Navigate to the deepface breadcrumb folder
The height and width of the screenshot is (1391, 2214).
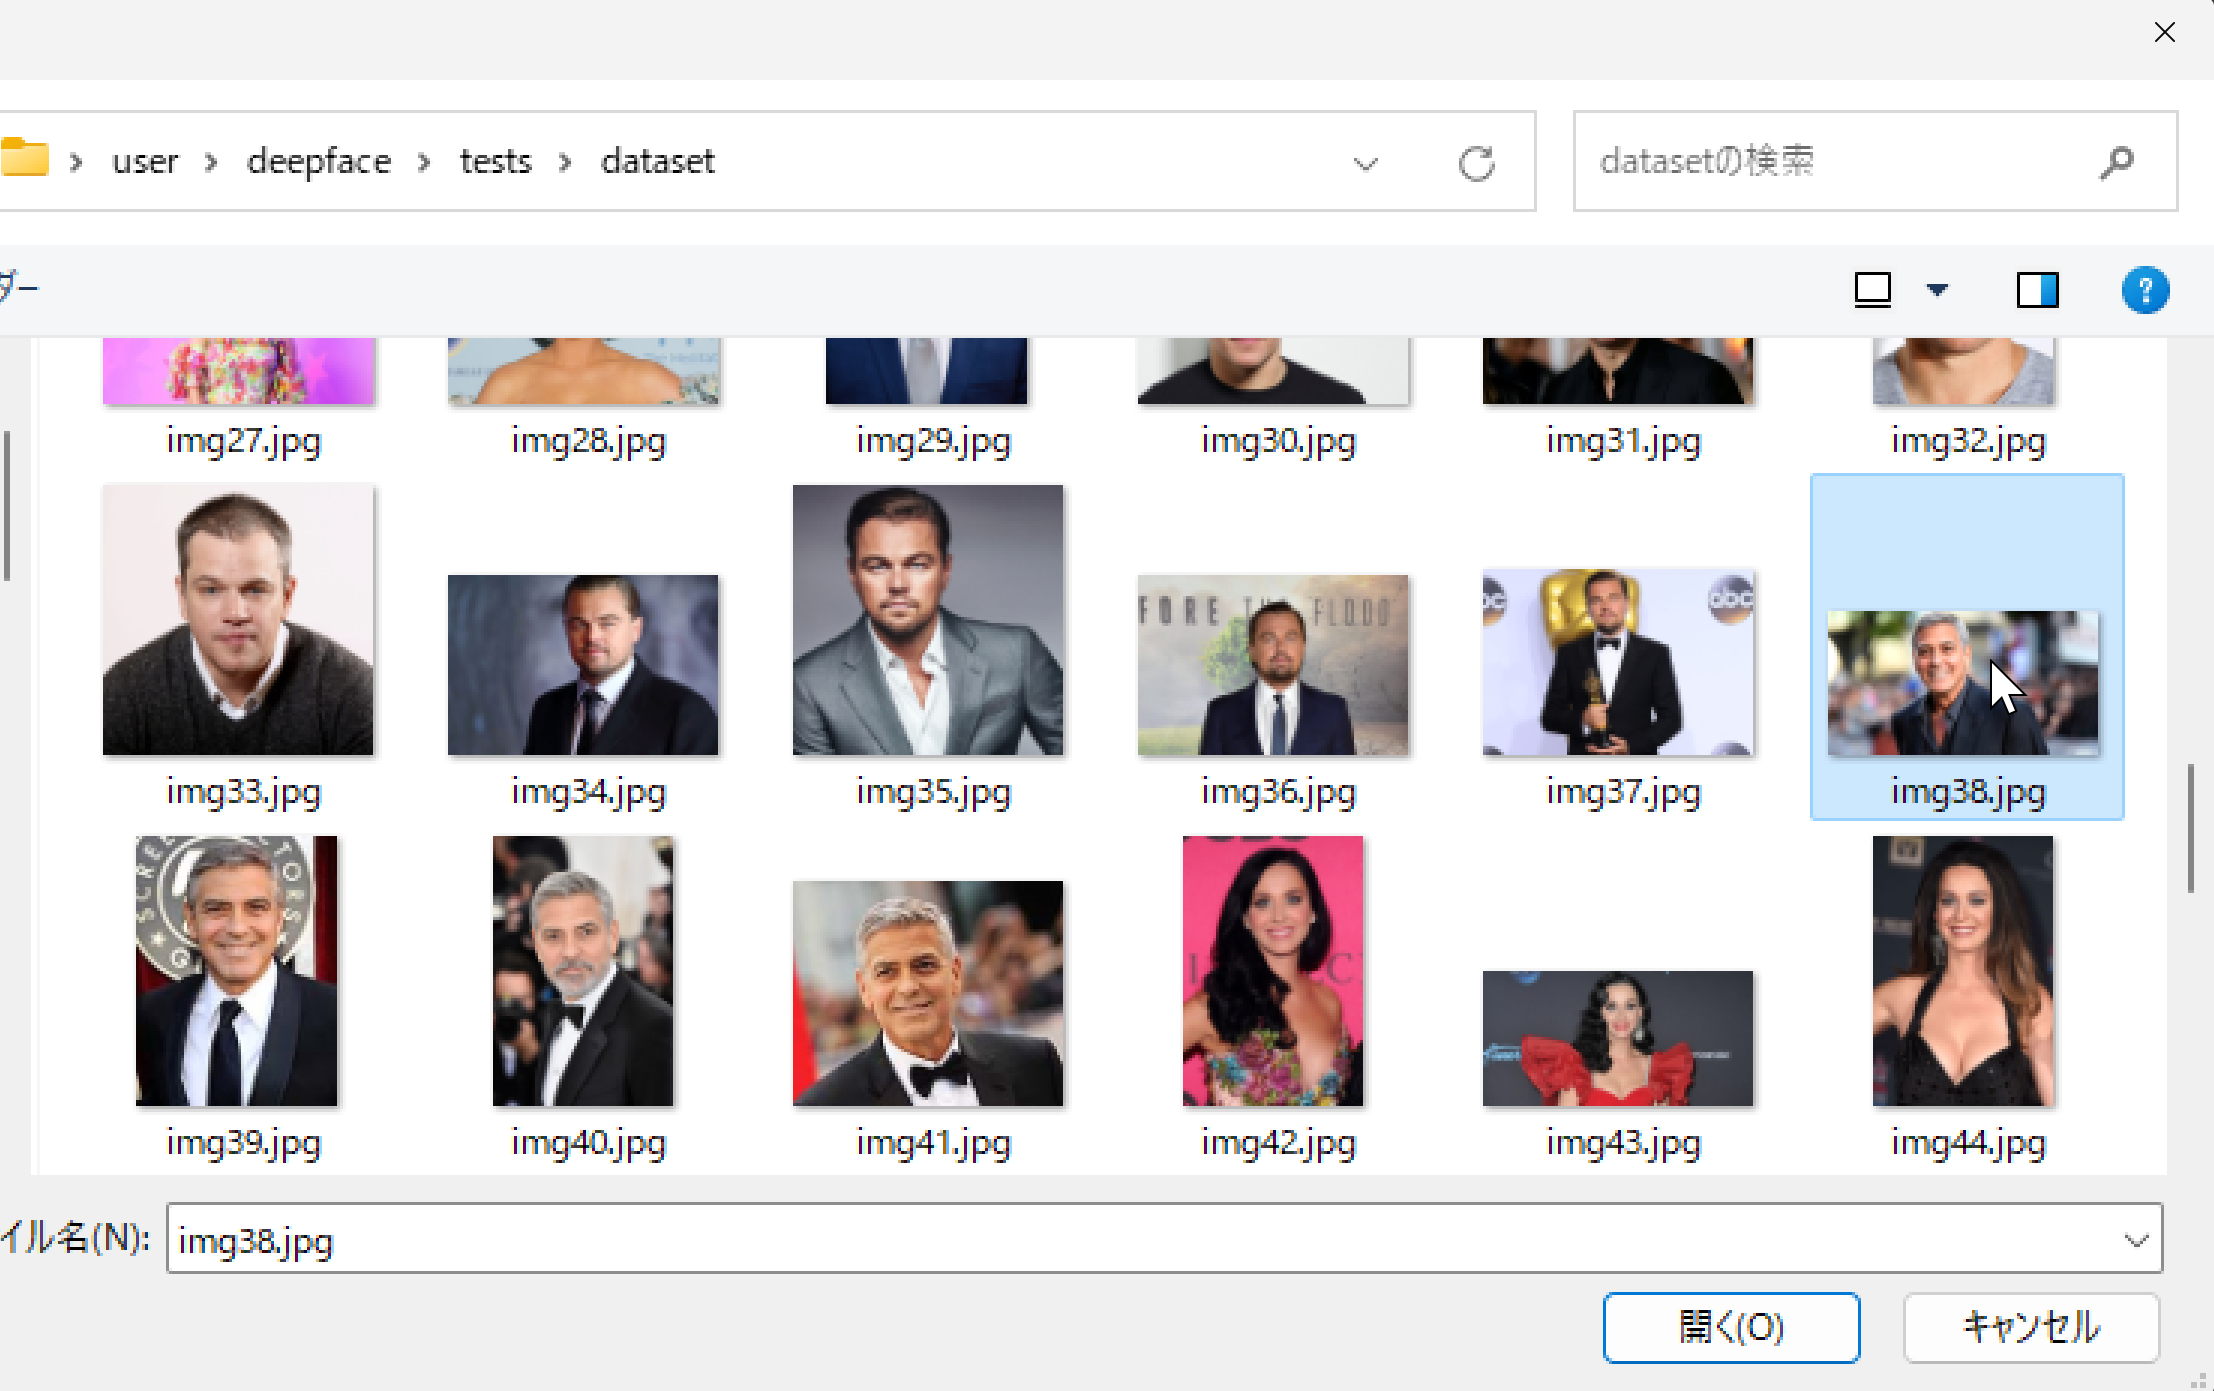319,161
